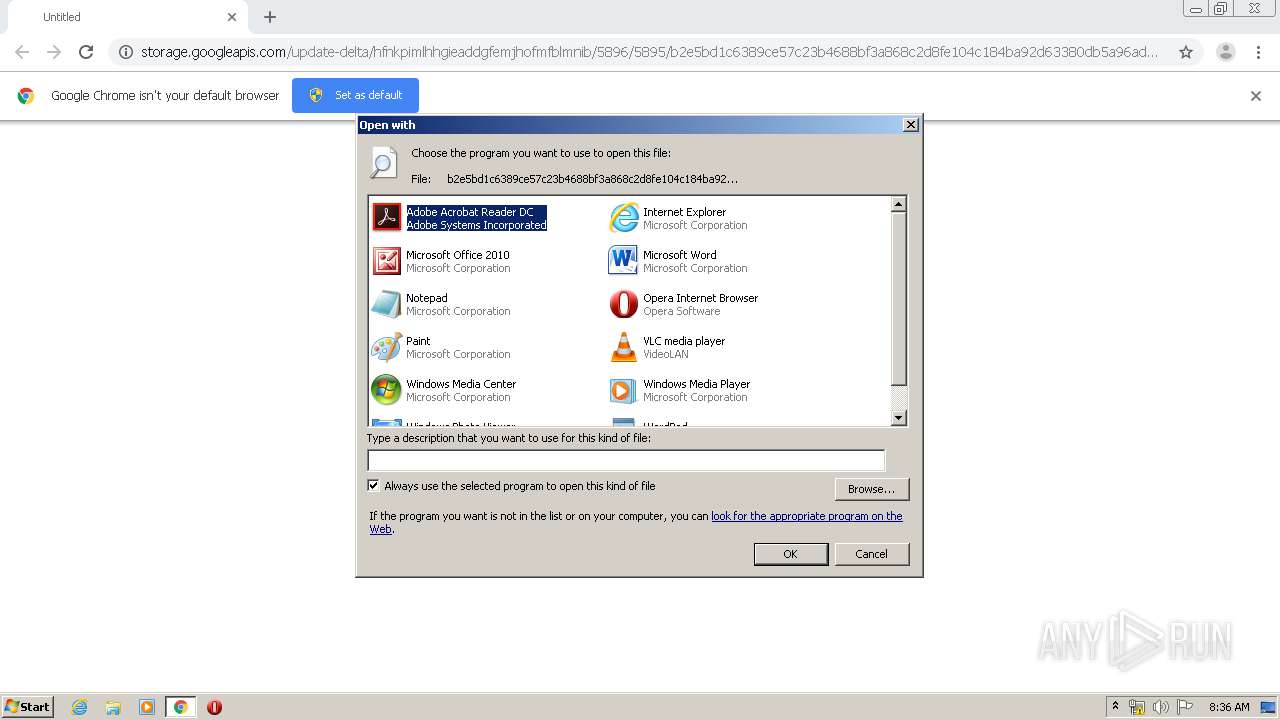Image resolution: width=1280 pixels, height=720 pixels.
Task: Show hidden system tray icons
Action: pyautogui.click(x=1115, y=707)
